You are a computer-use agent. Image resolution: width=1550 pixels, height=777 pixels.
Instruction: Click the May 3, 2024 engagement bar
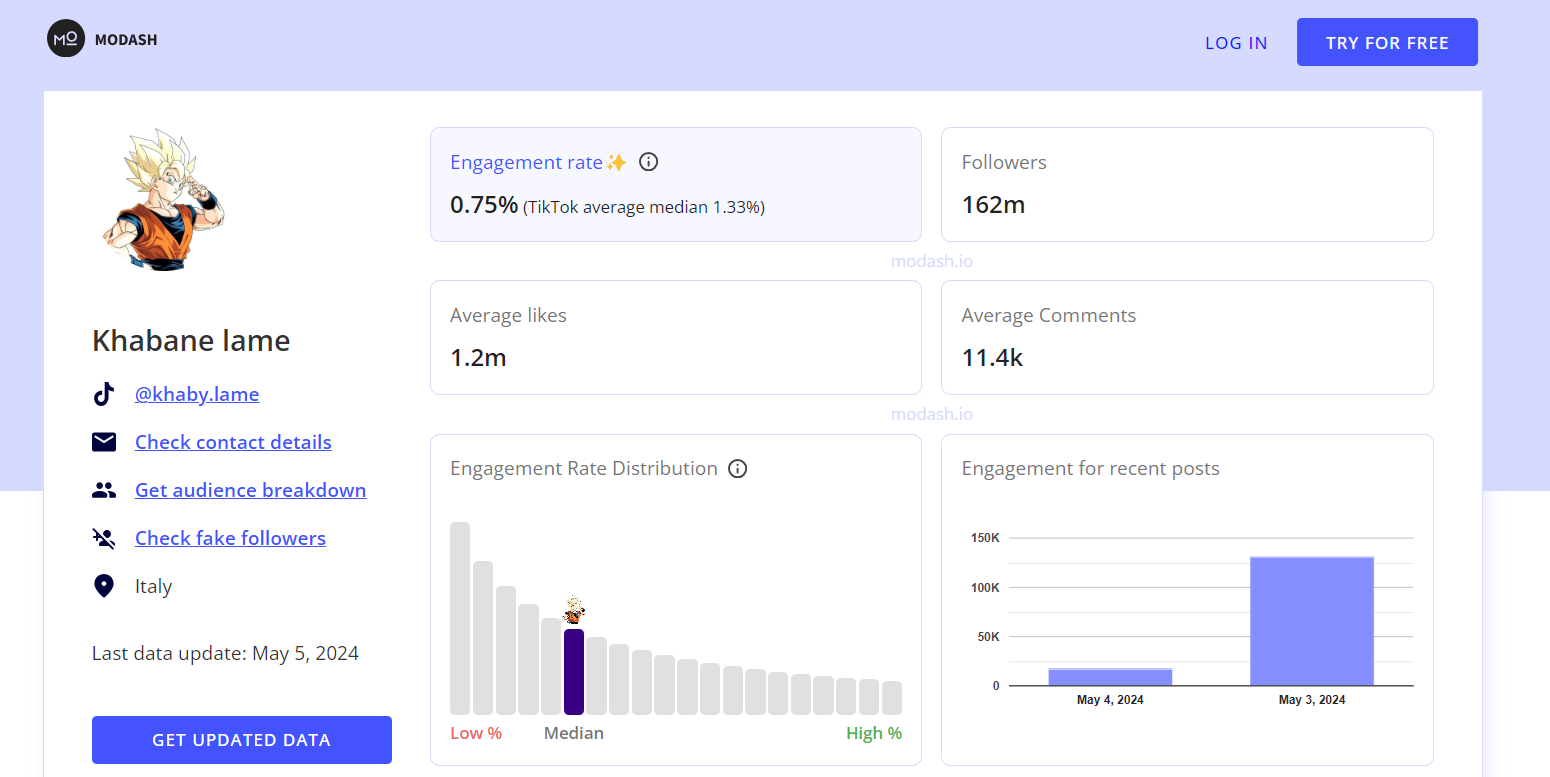point(1312,621)
